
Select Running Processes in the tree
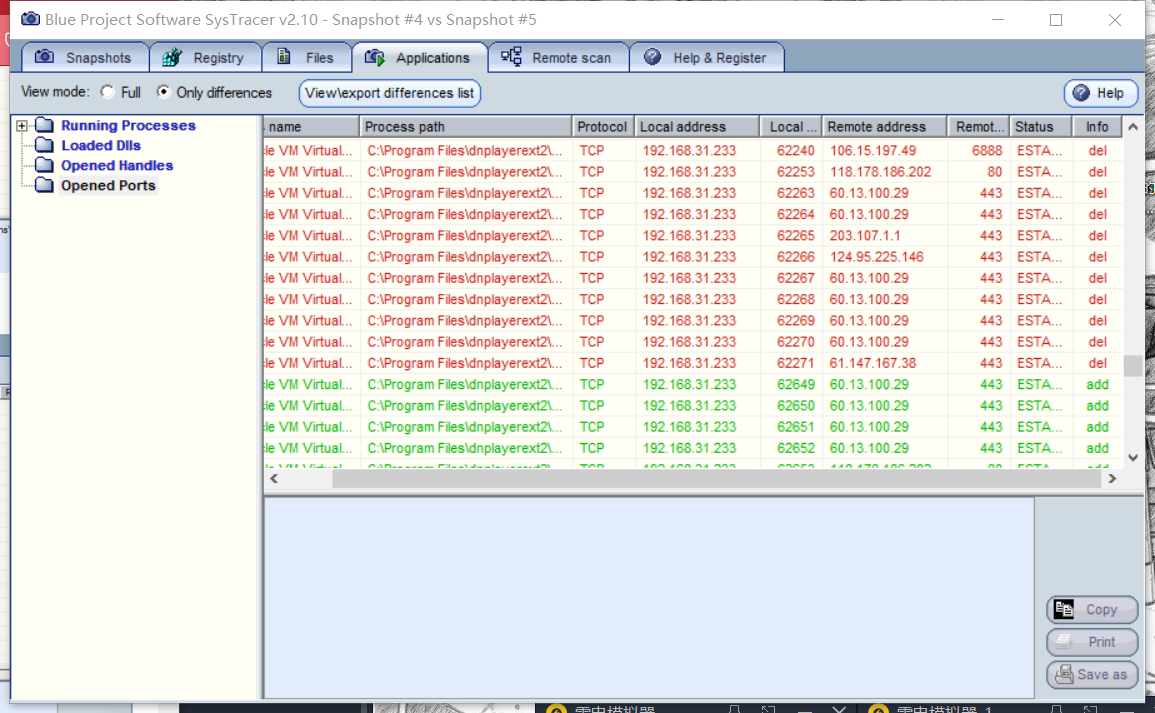tap(128, 125)
